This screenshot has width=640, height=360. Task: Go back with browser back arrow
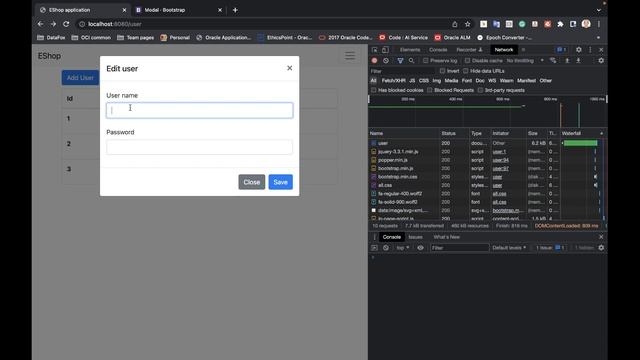pyautogui.click(x=40, y=24)
